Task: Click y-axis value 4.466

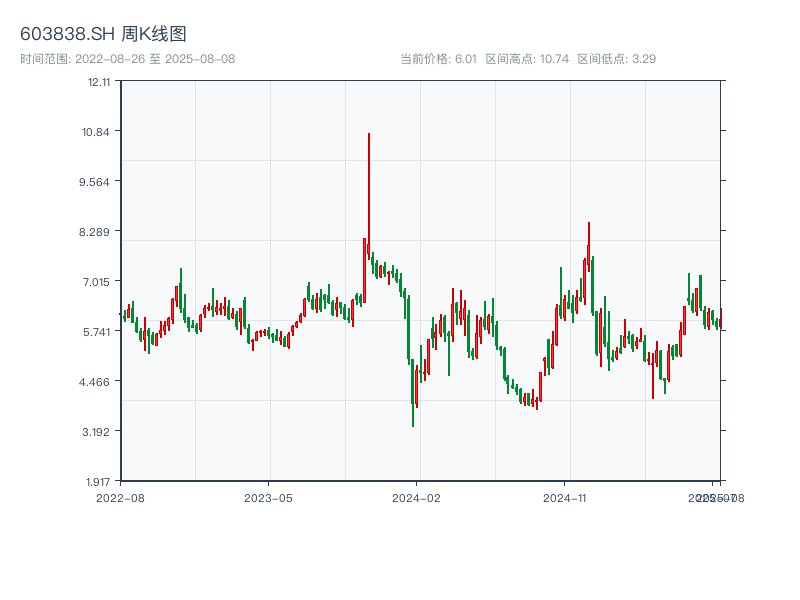Action: [94, 382]
